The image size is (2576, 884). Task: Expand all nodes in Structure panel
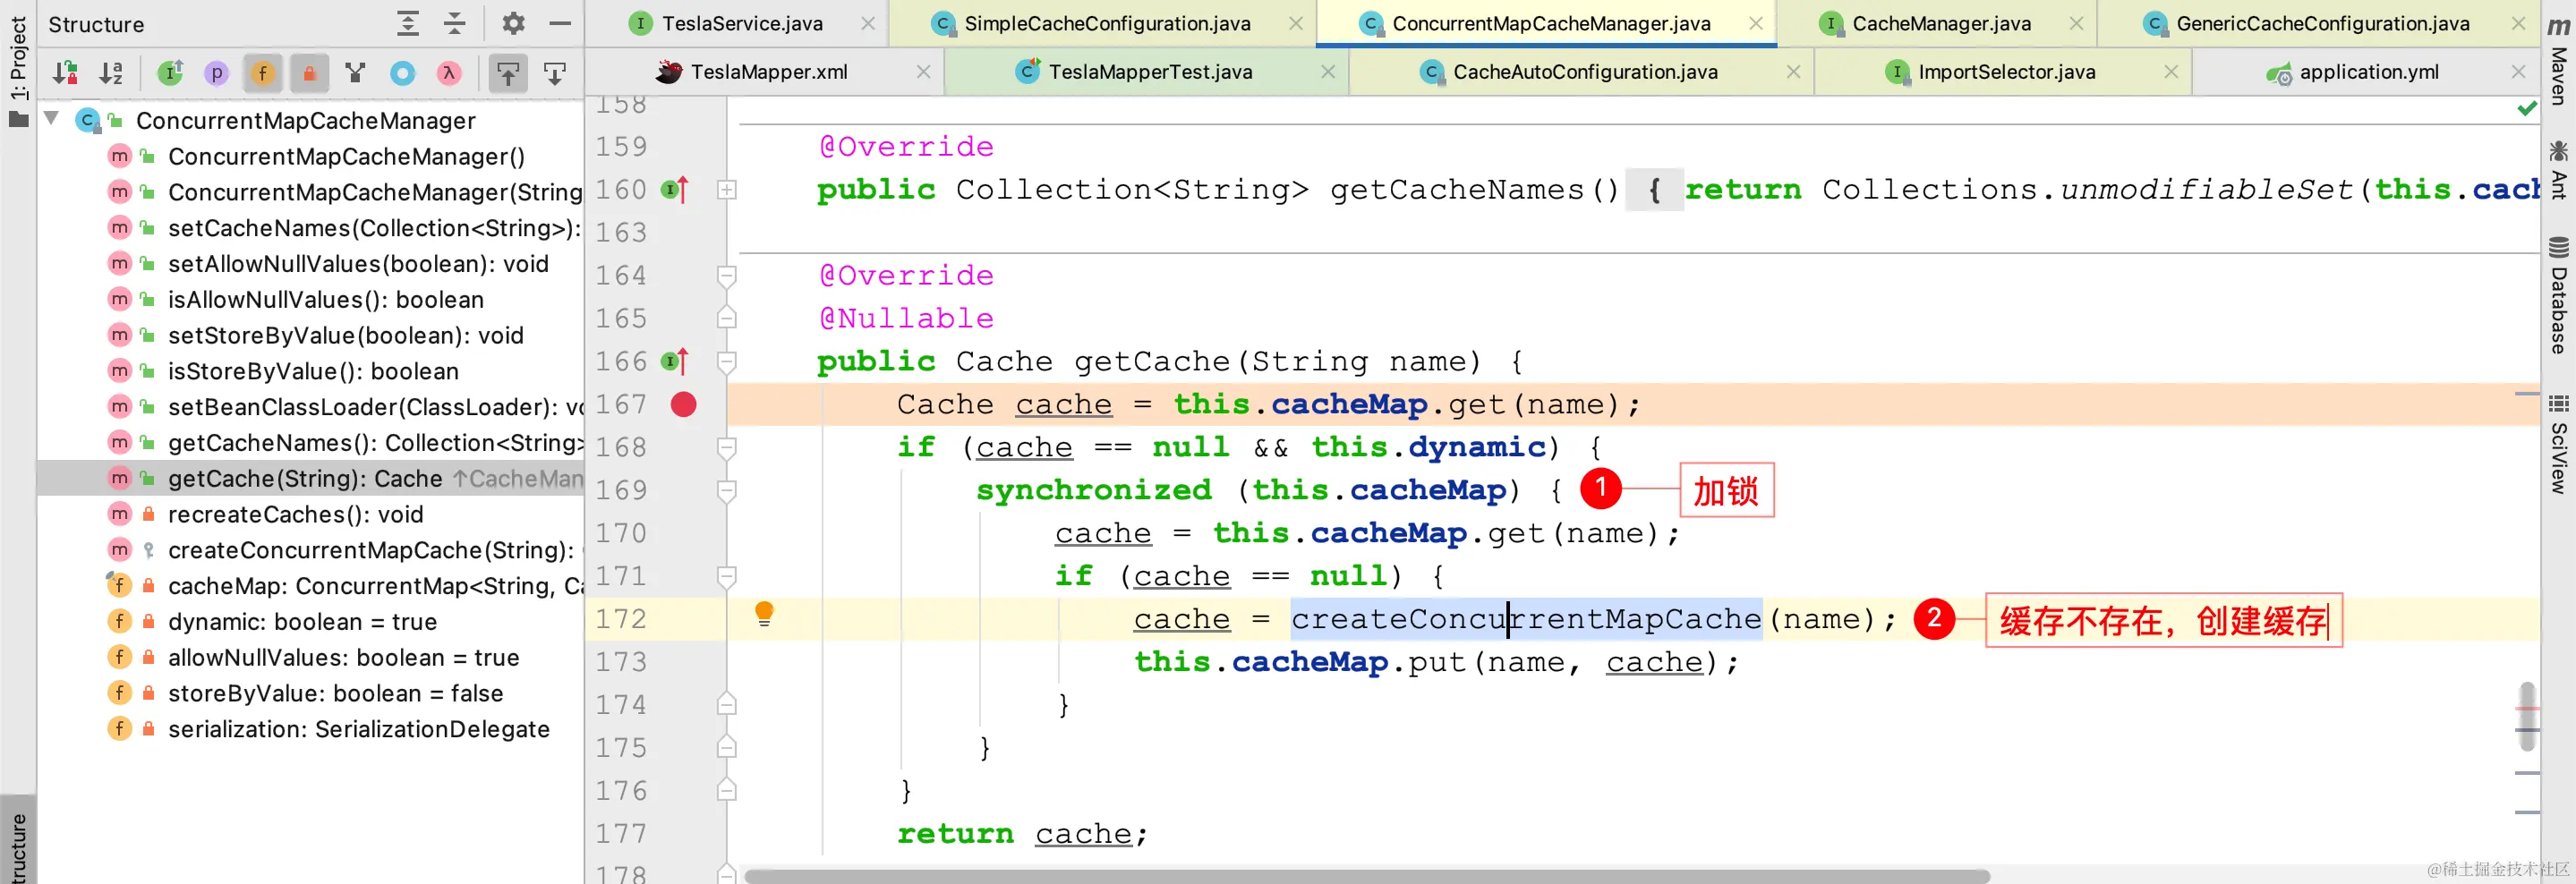click(408, 24)
